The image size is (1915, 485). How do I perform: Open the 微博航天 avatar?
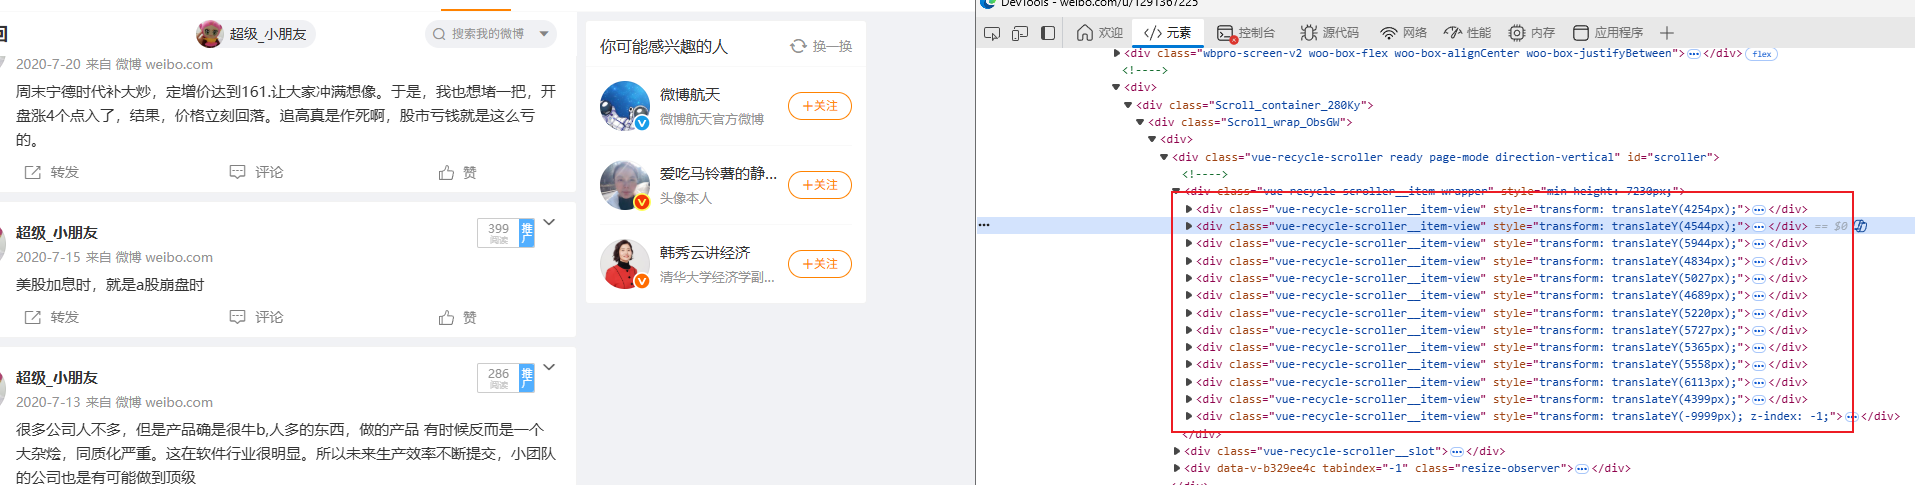625,106
